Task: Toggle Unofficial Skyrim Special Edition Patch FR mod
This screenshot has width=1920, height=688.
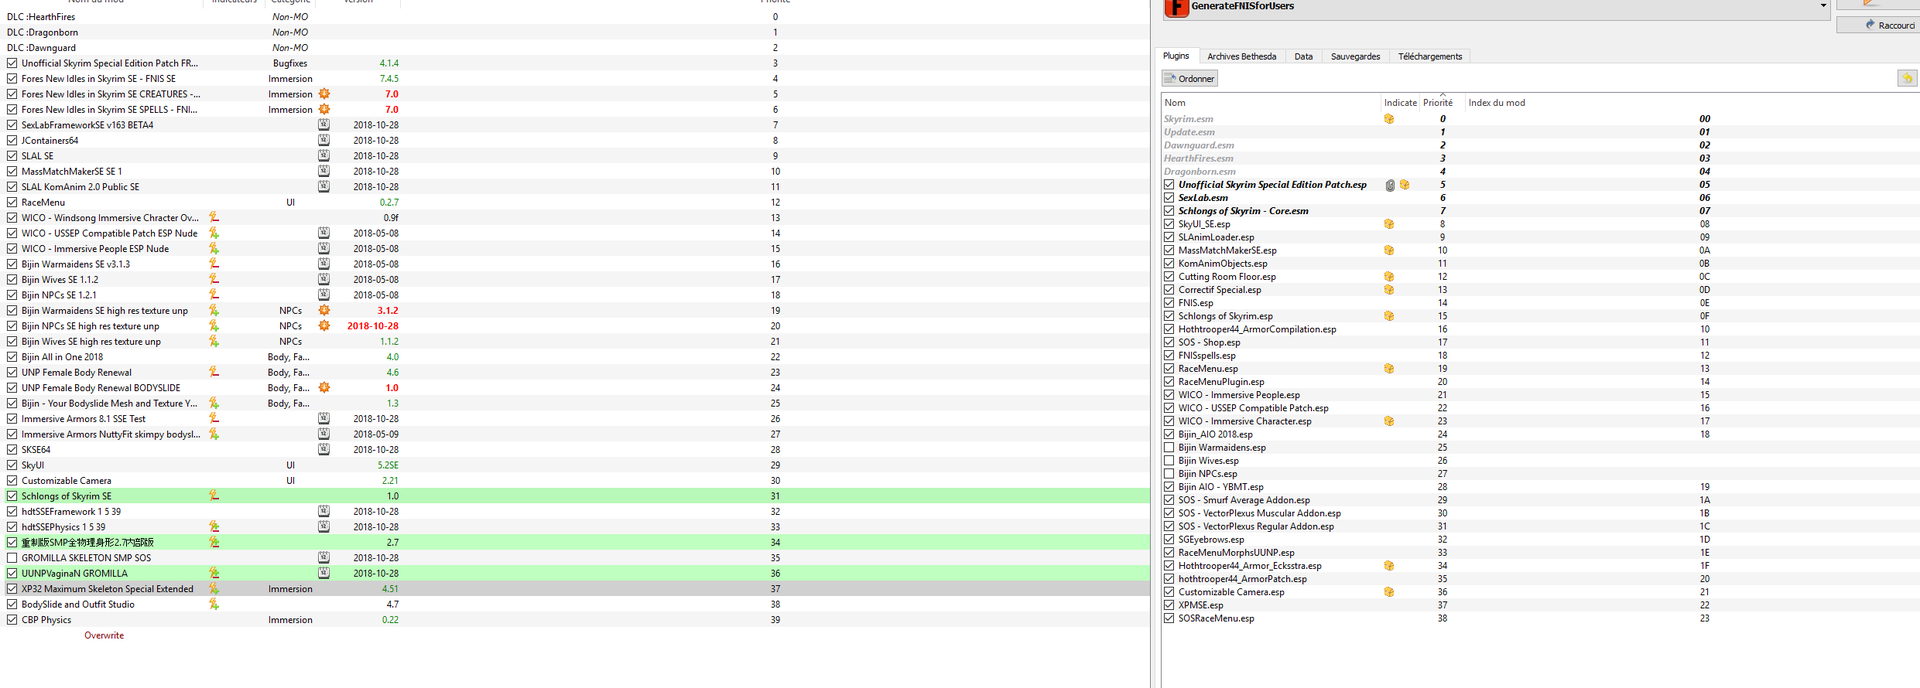Action: point(12,63)
